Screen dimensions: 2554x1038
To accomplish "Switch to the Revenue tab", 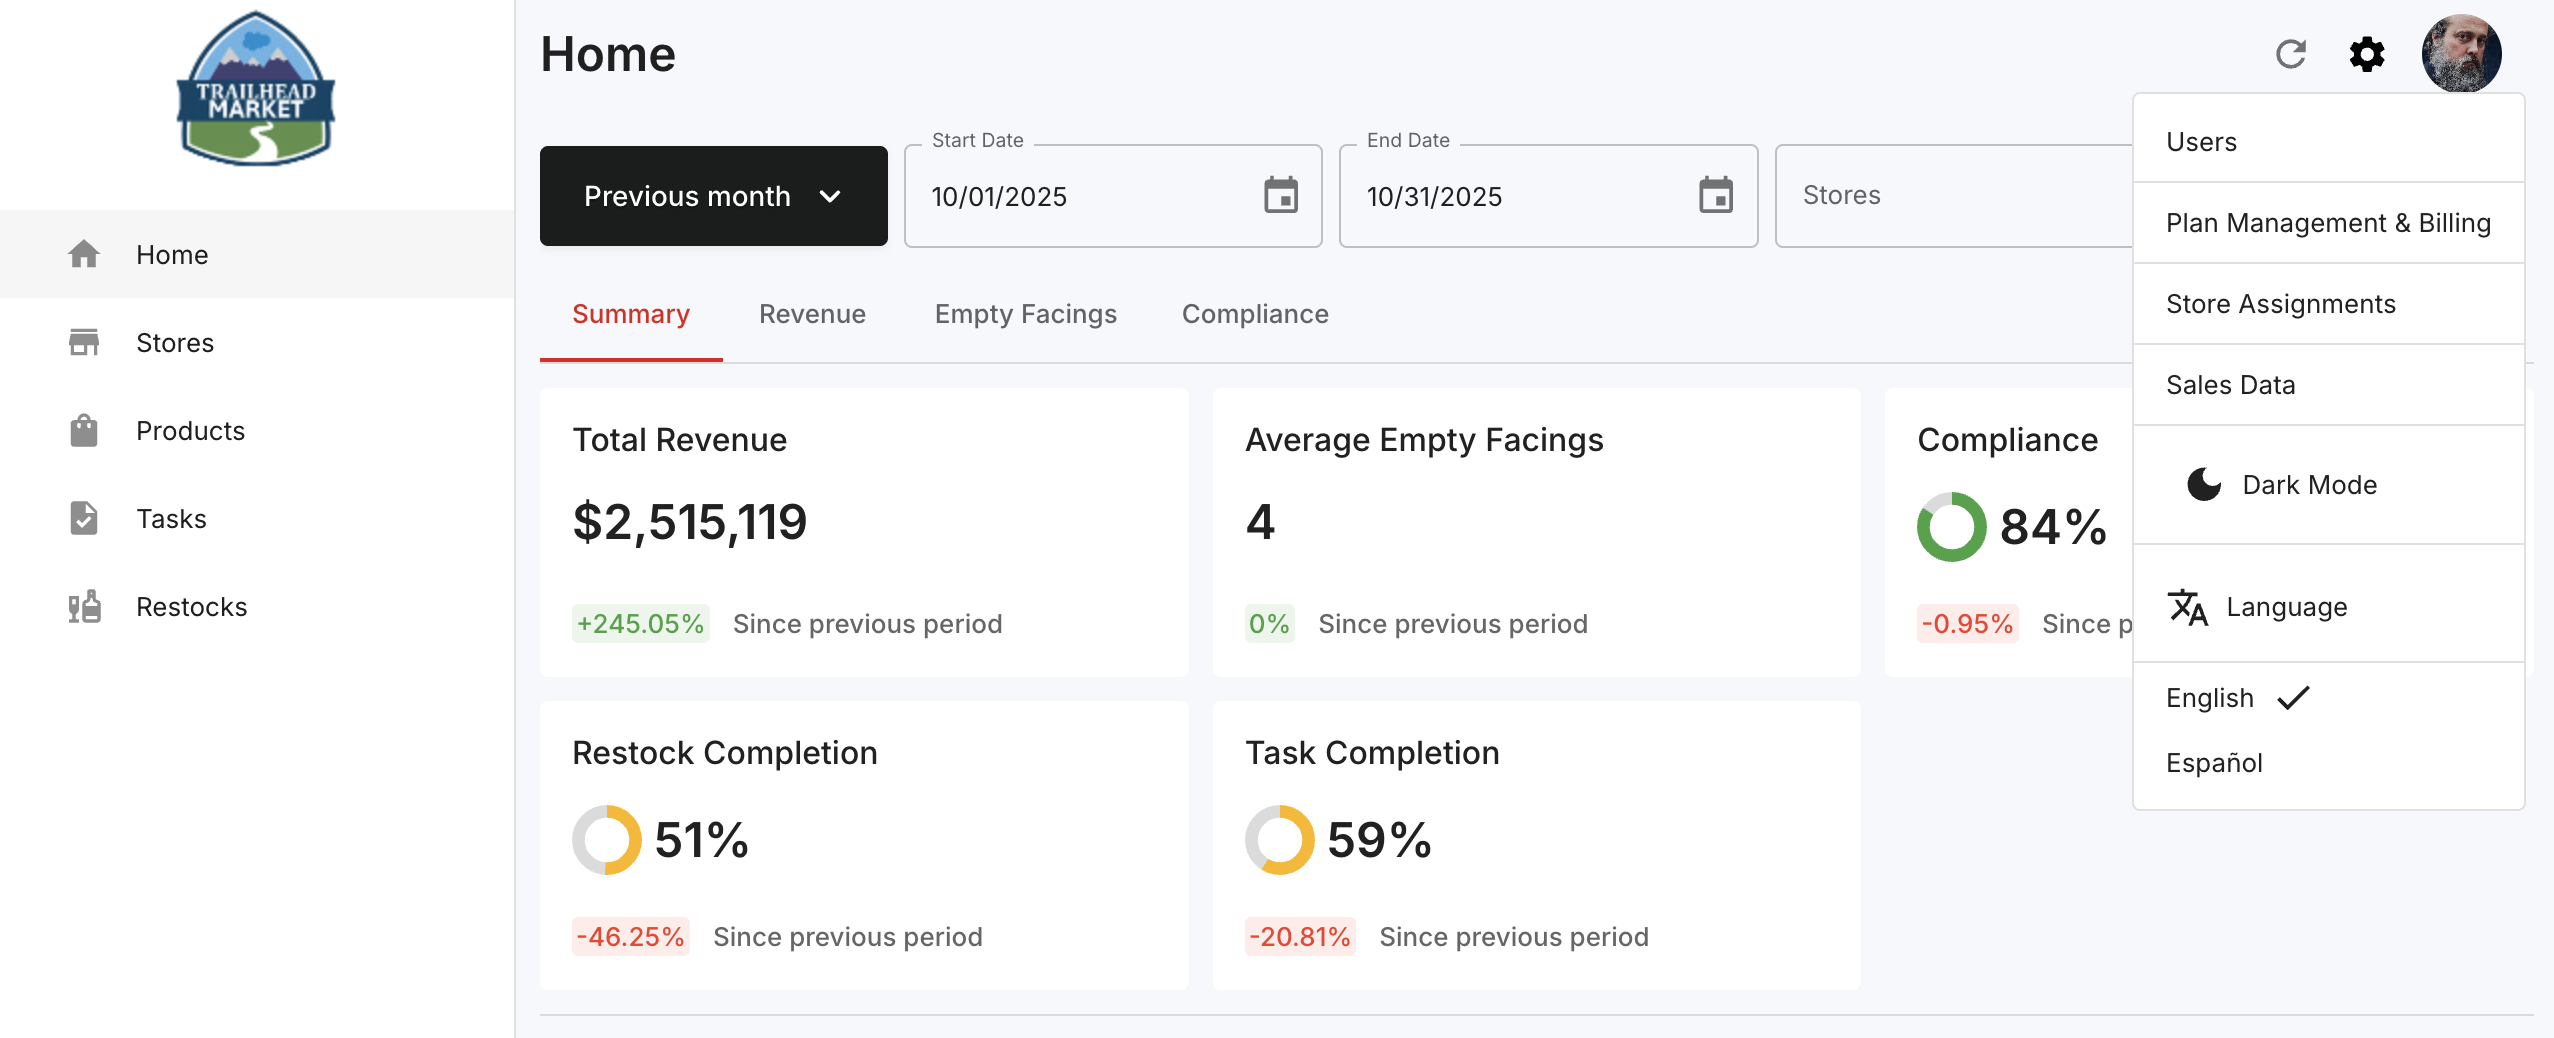I will tap(812, 314).
